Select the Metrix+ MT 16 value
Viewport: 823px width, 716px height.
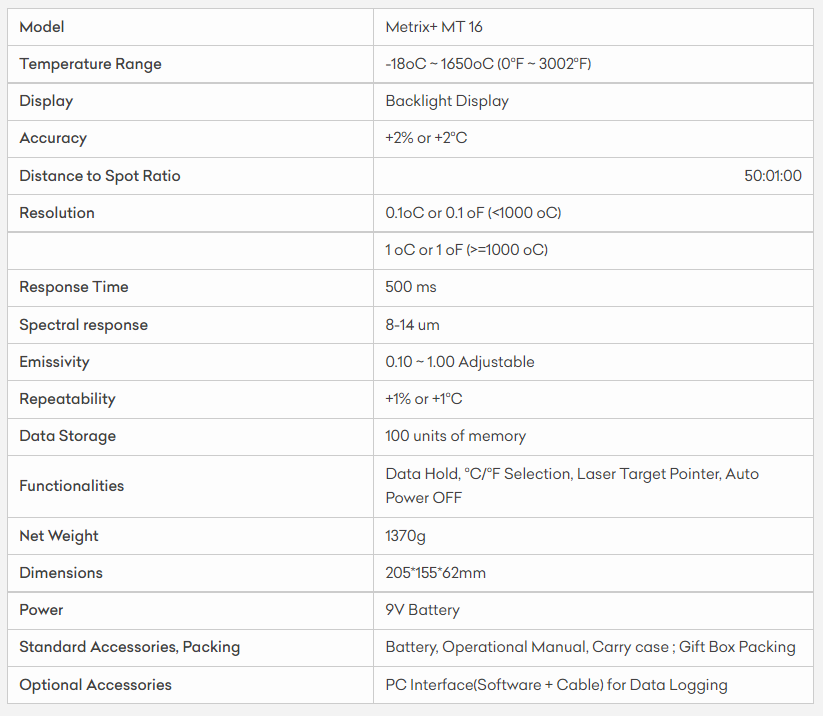tap(434, 27)
